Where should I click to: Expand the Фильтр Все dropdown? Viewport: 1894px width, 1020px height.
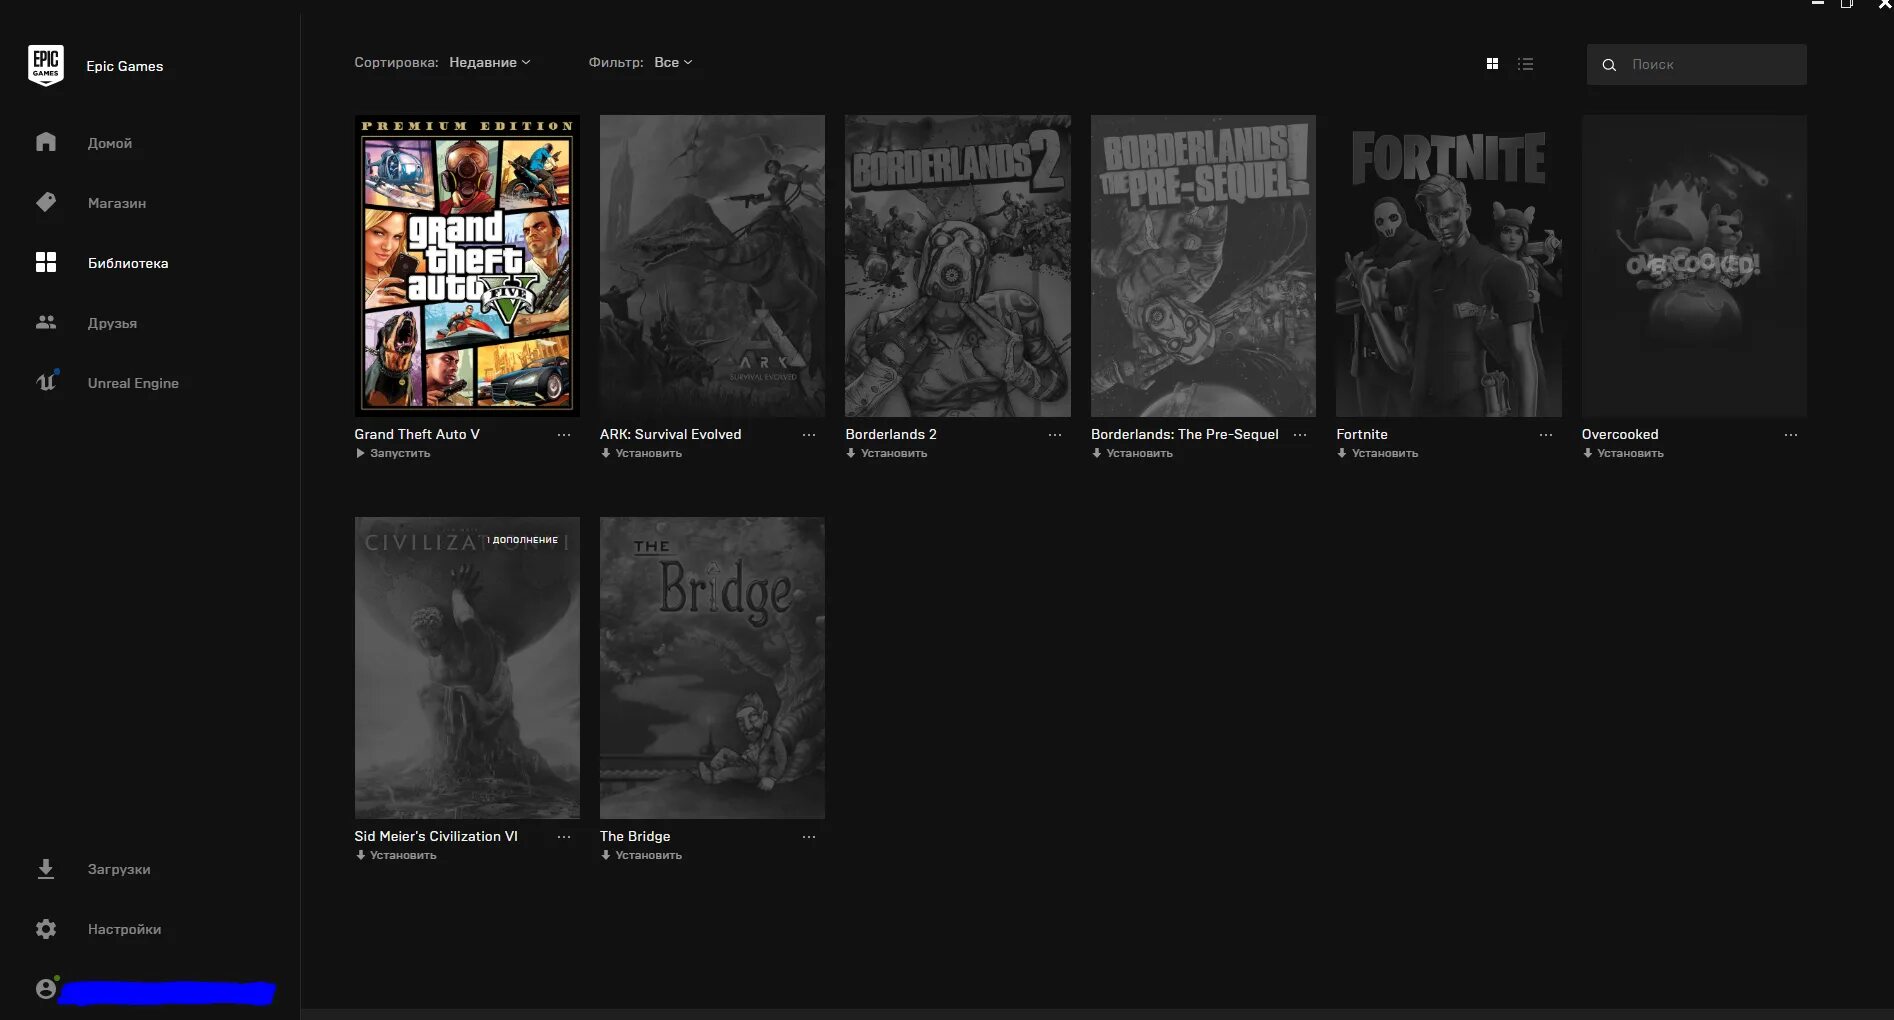click(x=673, y=62)
